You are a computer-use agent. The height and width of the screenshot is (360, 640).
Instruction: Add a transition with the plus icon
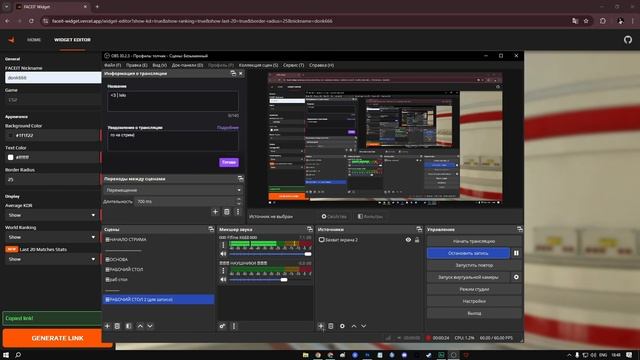click(215, 212)
